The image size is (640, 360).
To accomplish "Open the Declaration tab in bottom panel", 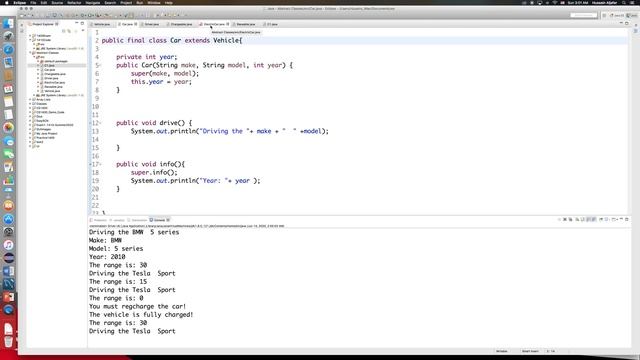I will point(138,220).
